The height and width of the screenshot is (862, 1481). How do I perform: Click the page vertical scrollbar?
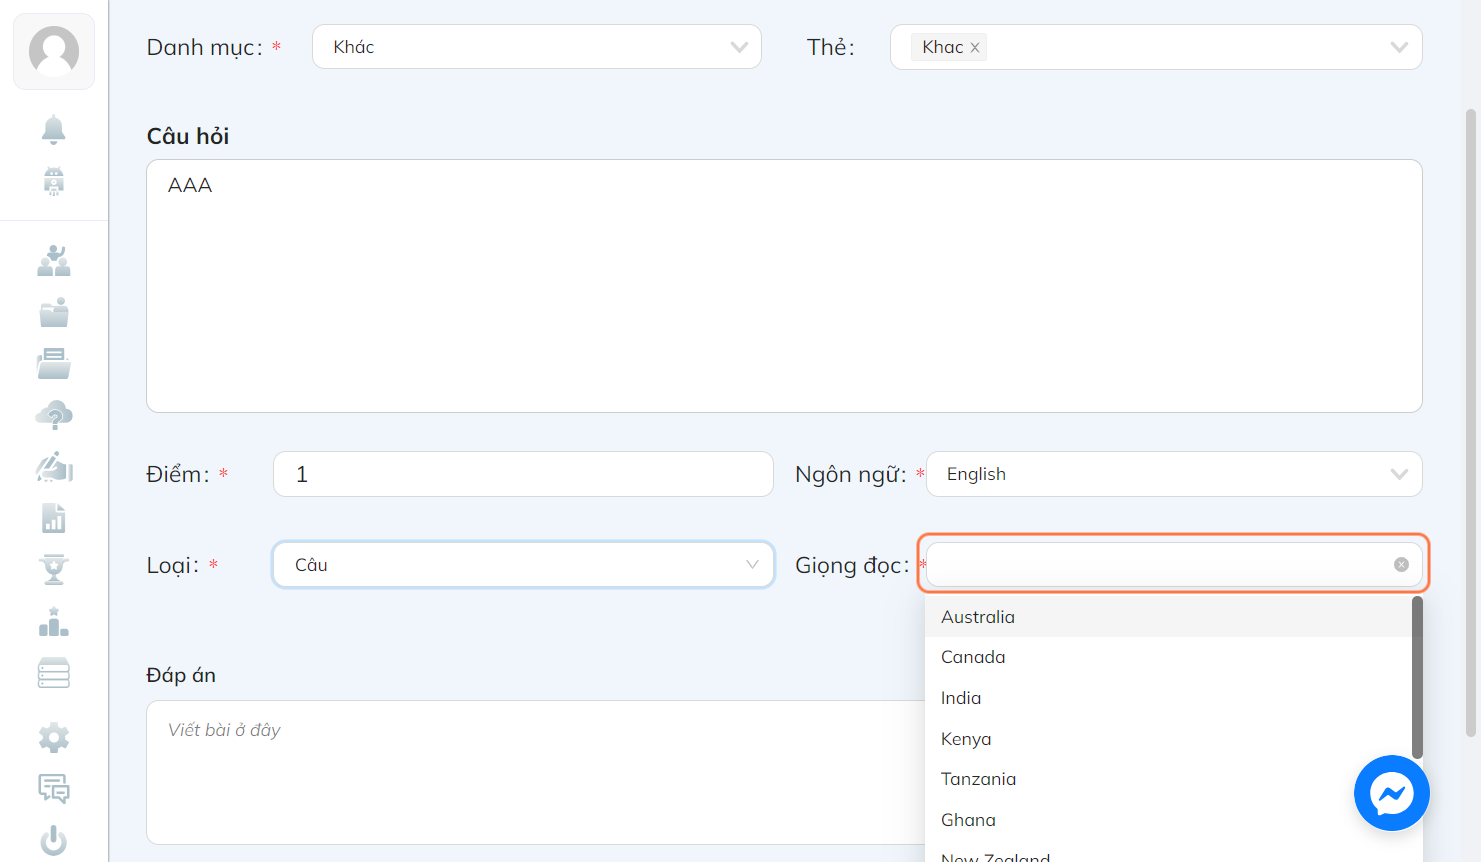pyautogui.click(x=1470, y=422)
